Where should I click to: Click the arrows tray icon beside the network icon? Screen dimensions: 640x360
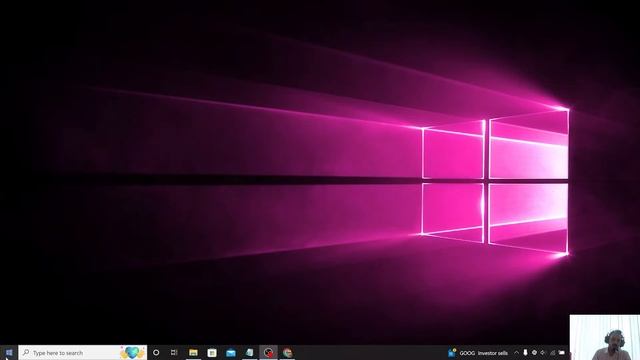click(x=543, y=353)
